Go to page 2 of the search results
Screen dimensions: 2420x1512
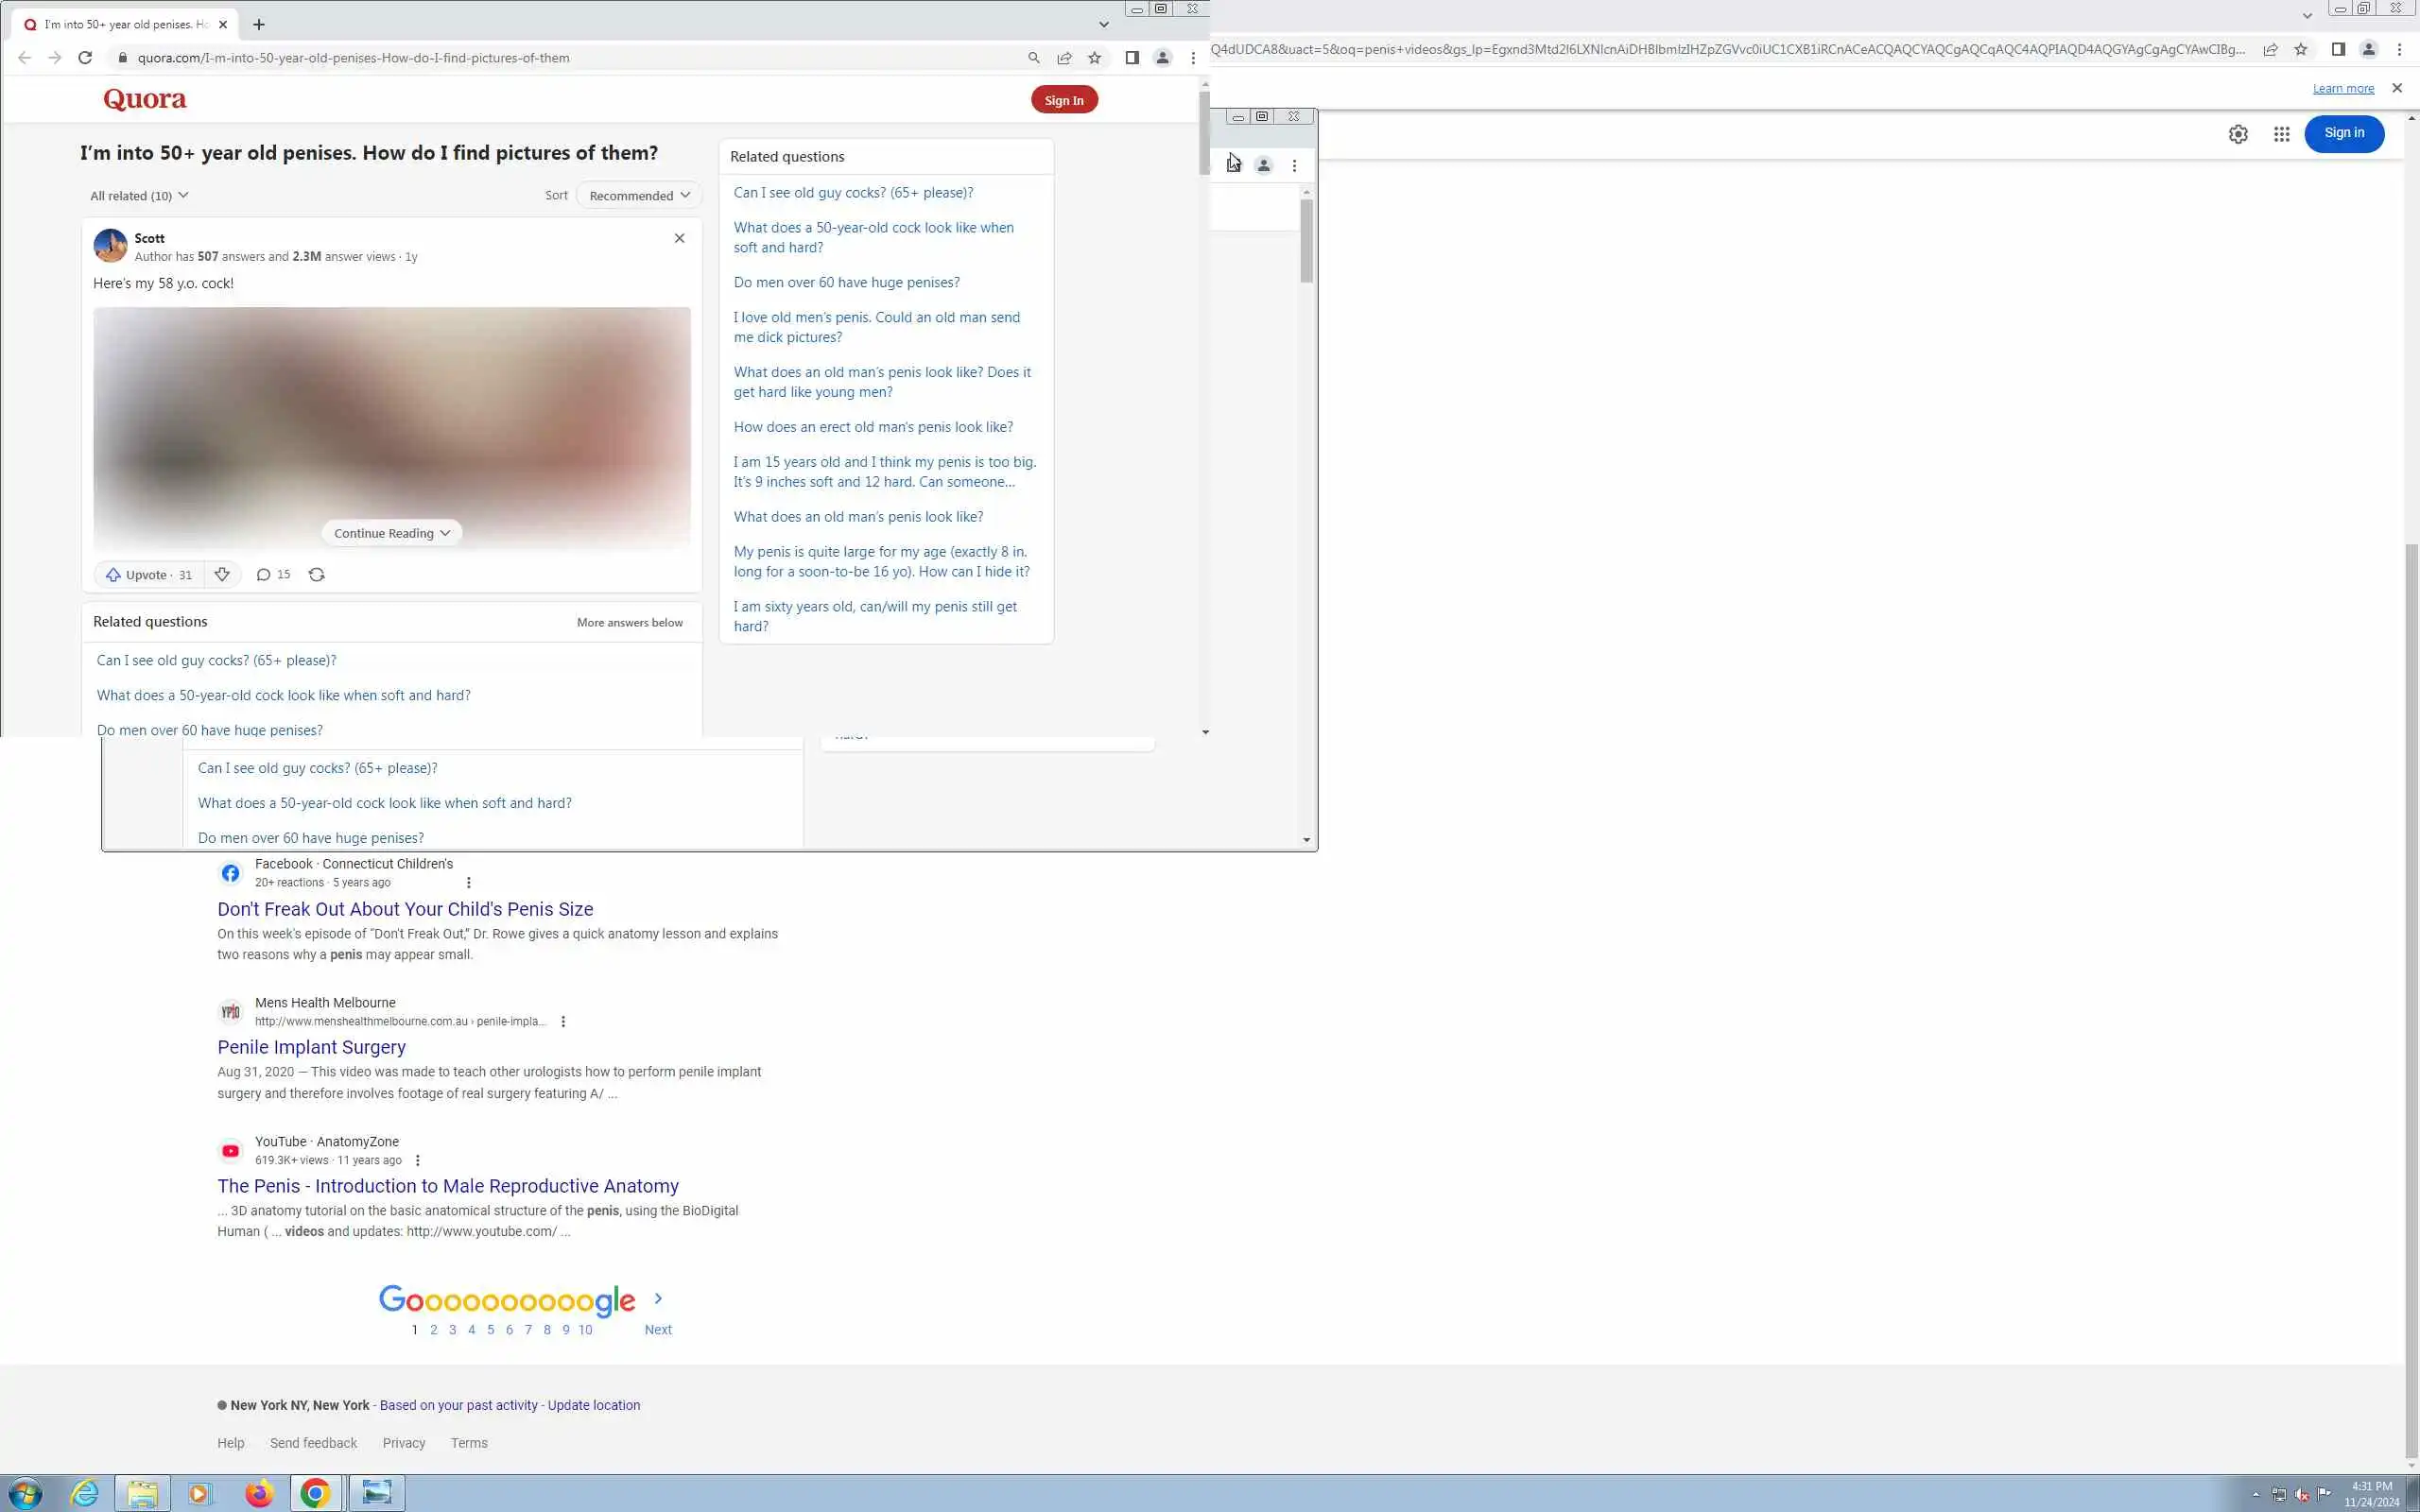click(x=433, y=1329)
